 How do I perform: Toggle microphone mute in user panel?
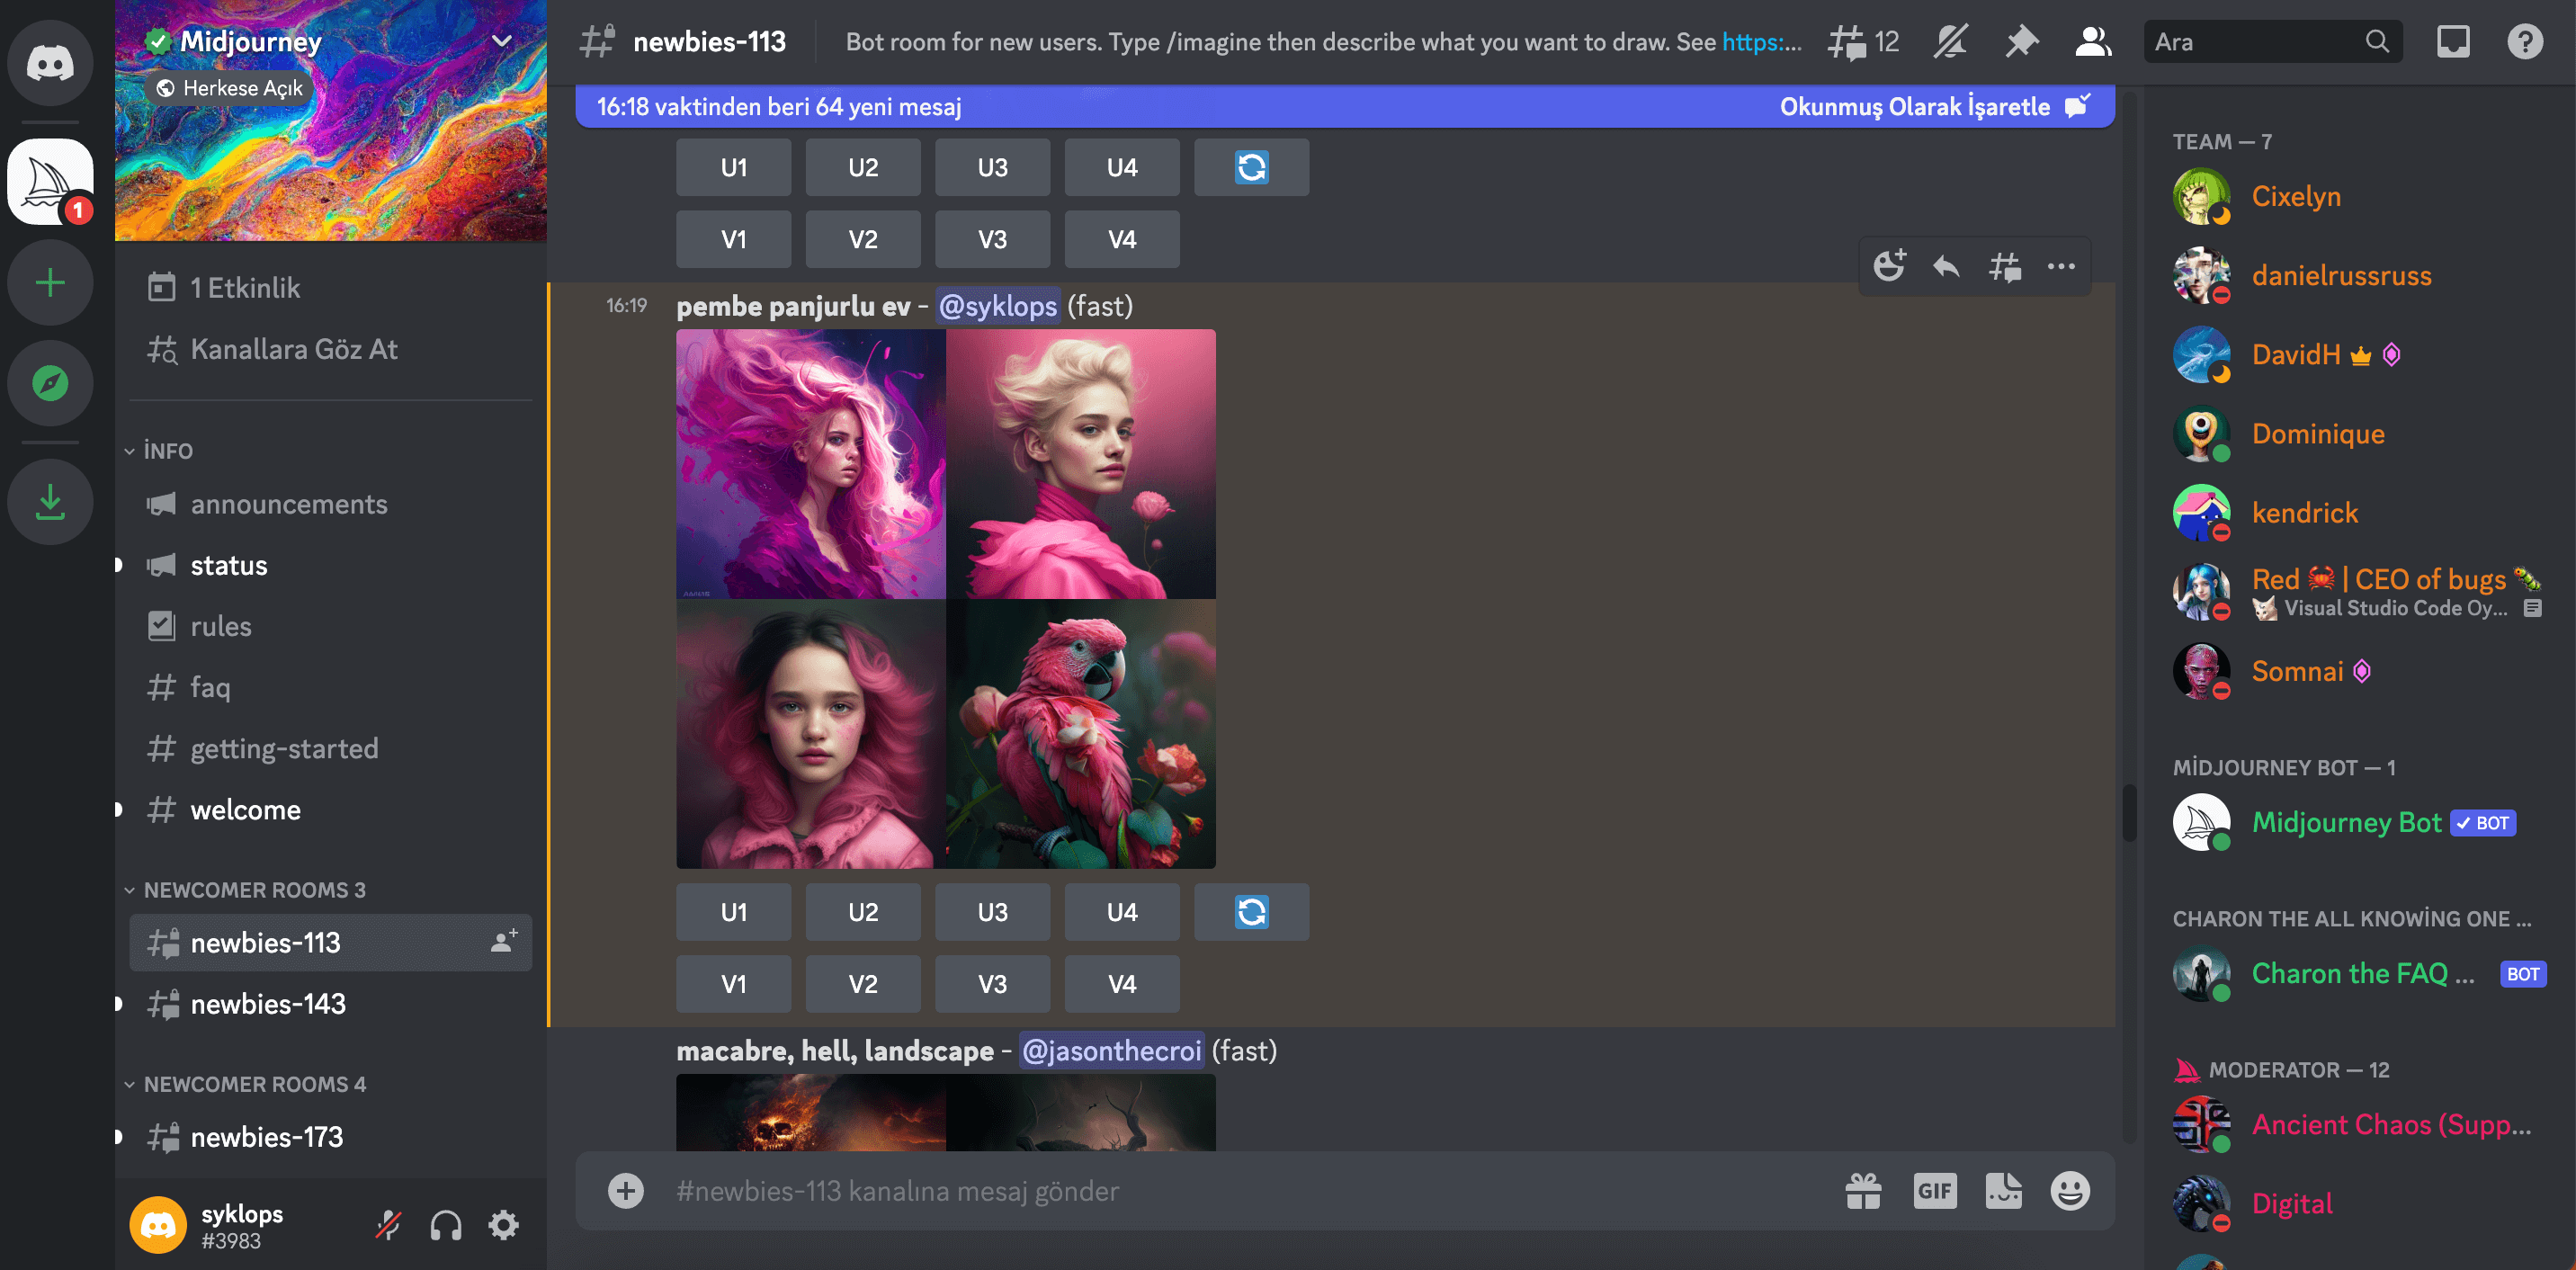coord(388,1225)
